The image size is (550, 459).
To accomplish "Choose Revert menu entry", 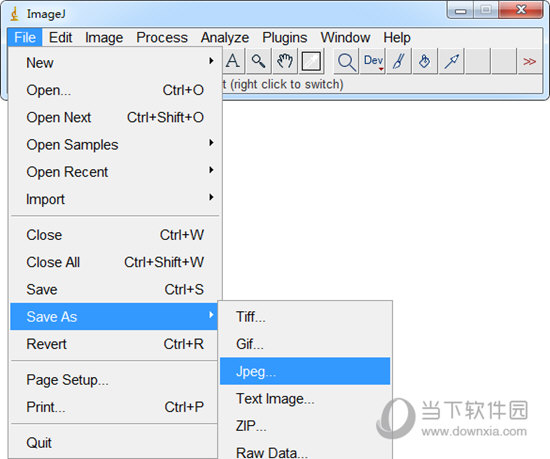I will [x=114, y=344].
